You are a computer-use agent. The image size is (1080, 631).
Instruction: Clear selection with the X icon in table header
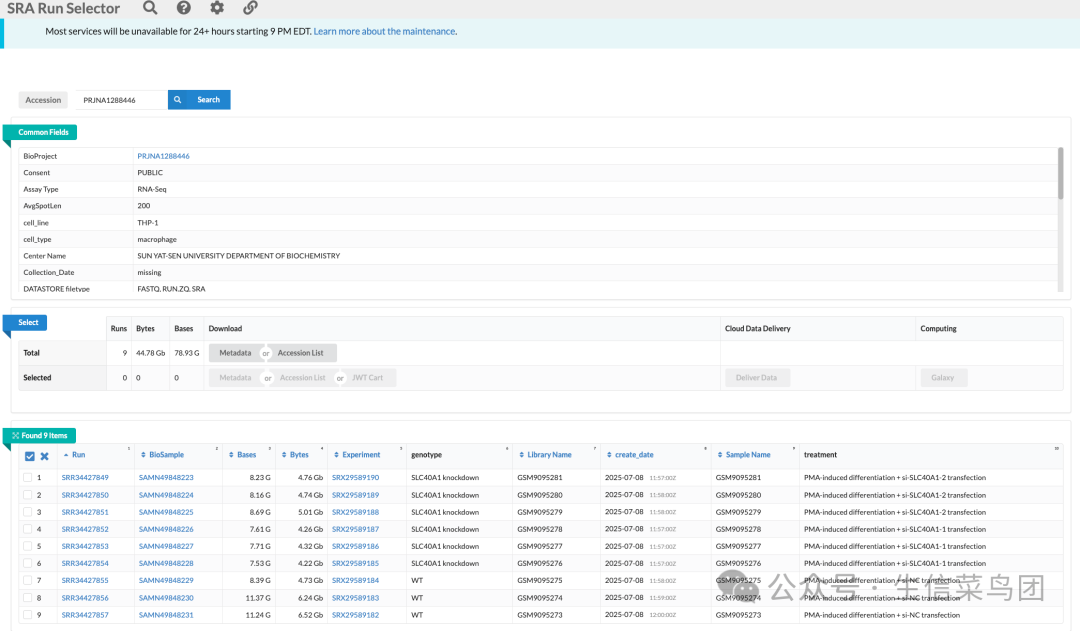[45, 456]
